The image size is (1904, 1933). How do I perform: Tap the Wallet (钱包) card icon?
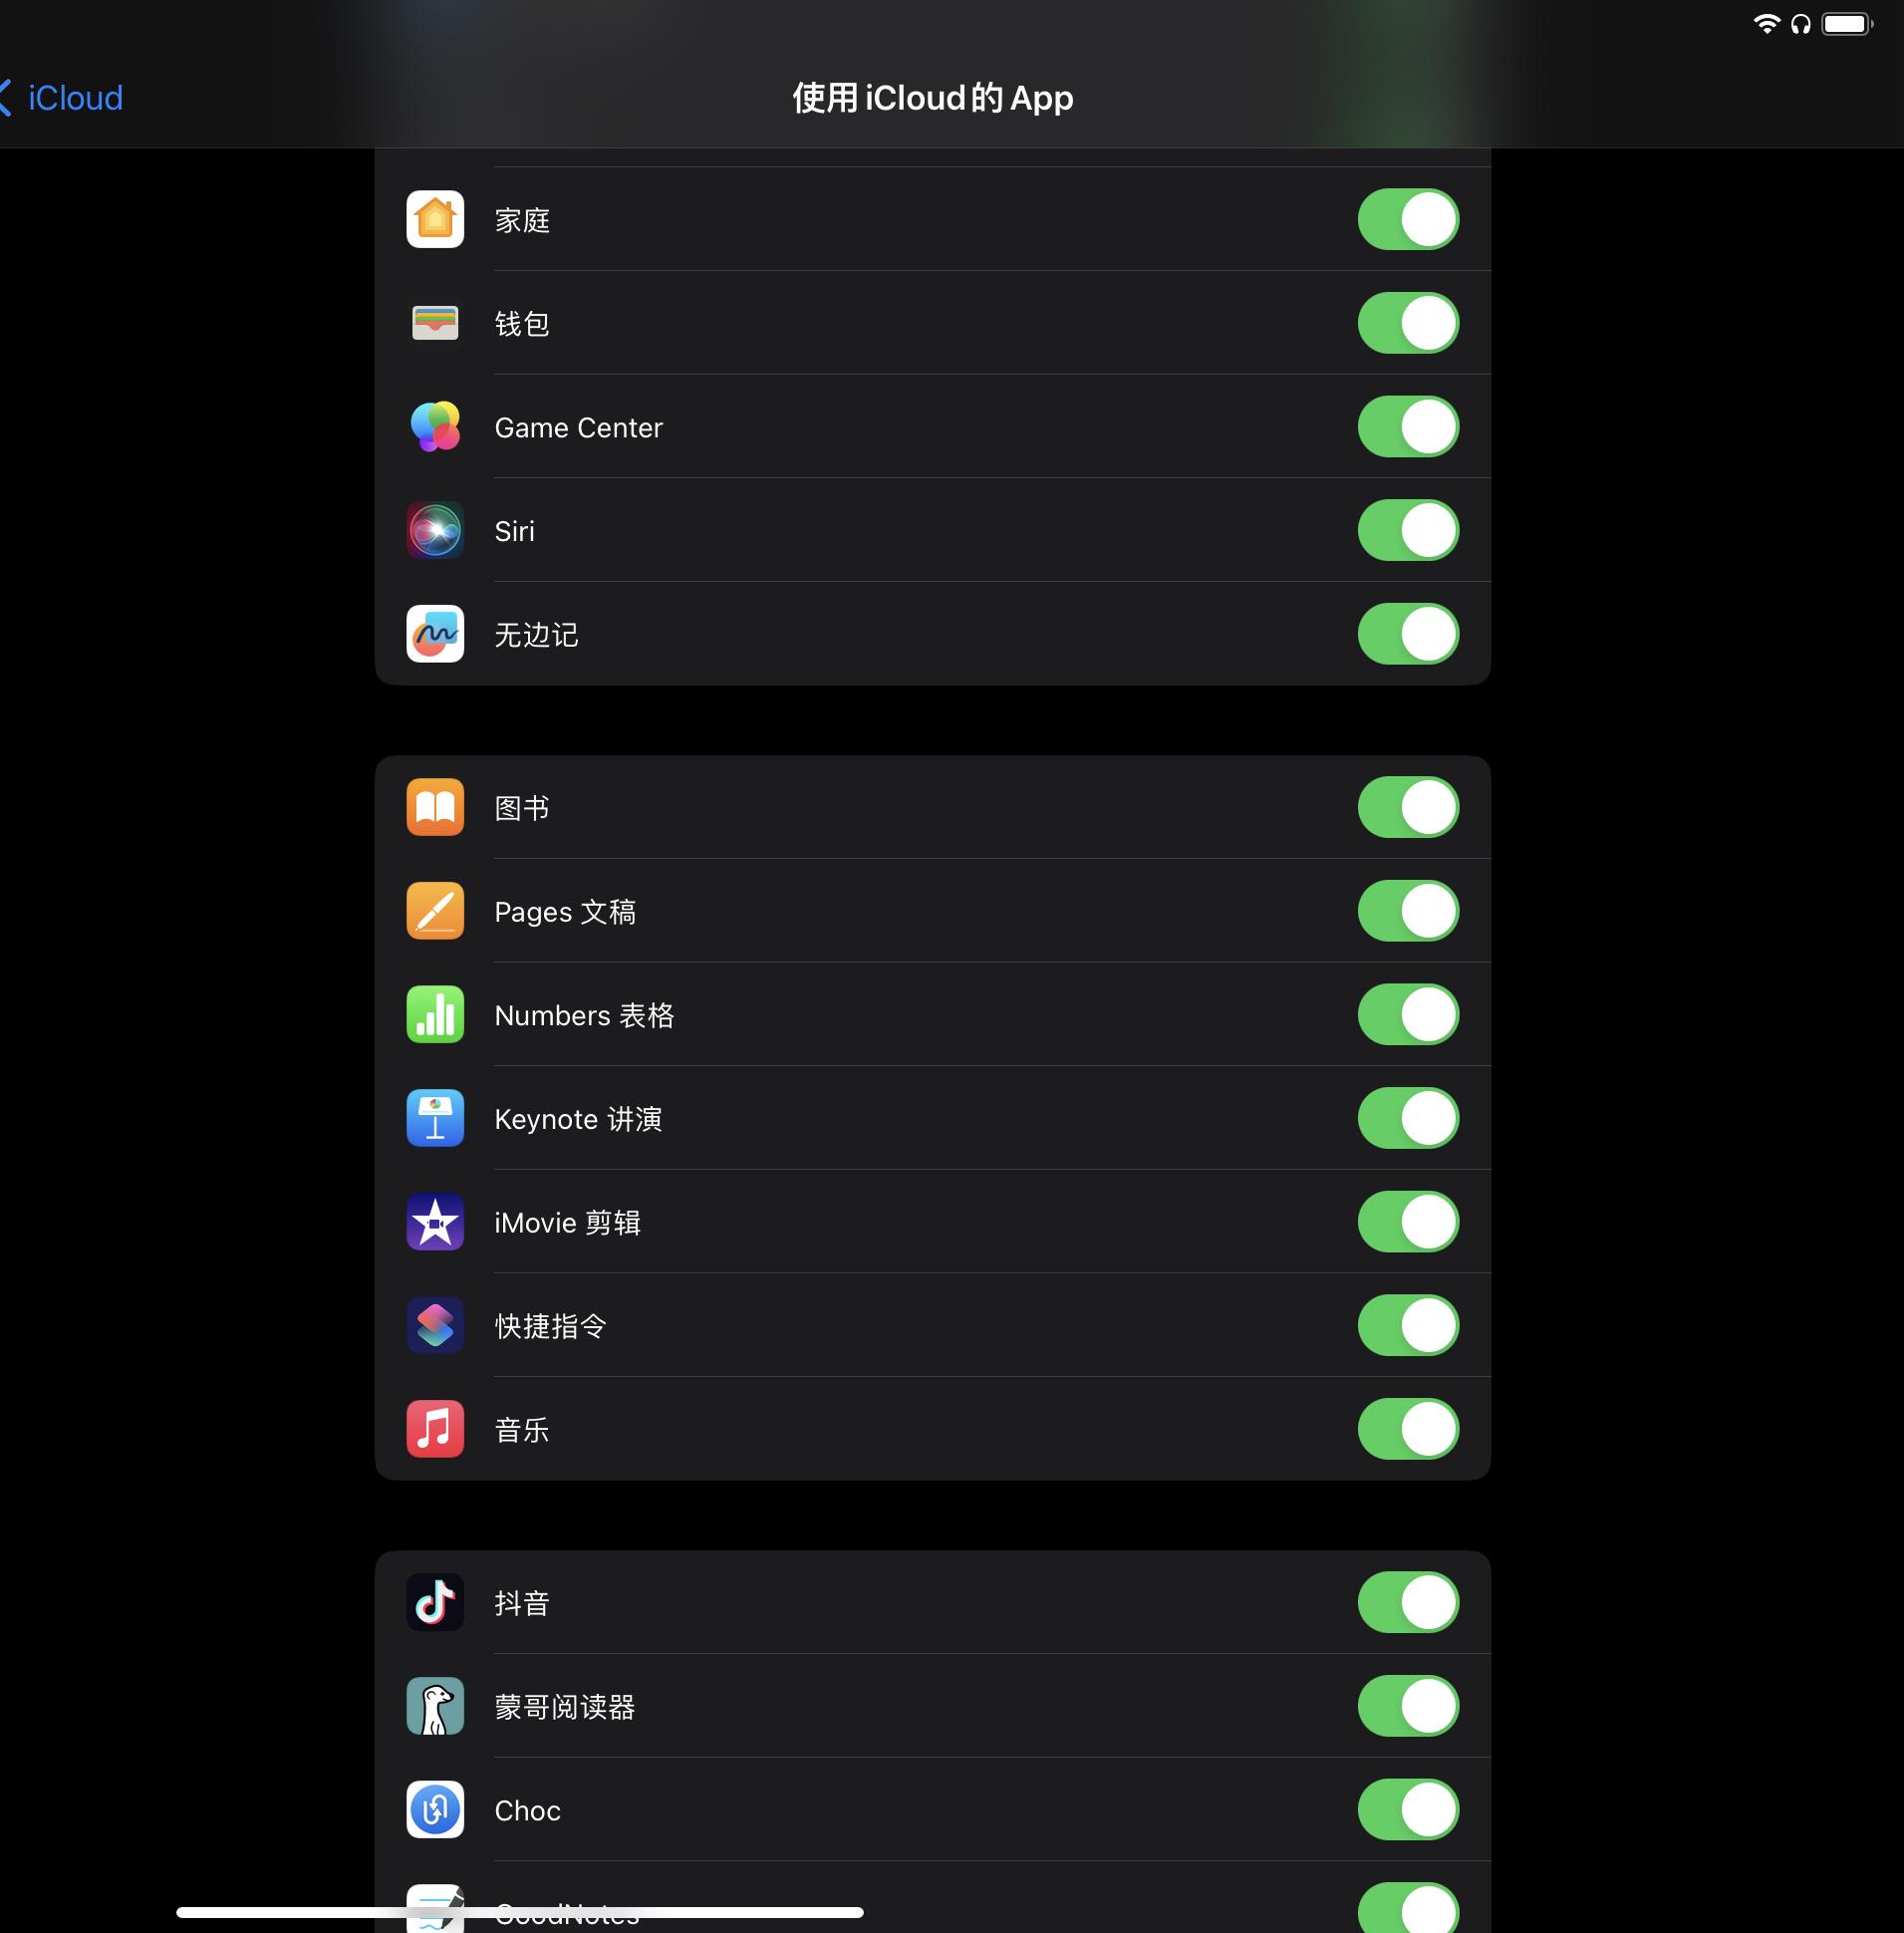point(435,323)
